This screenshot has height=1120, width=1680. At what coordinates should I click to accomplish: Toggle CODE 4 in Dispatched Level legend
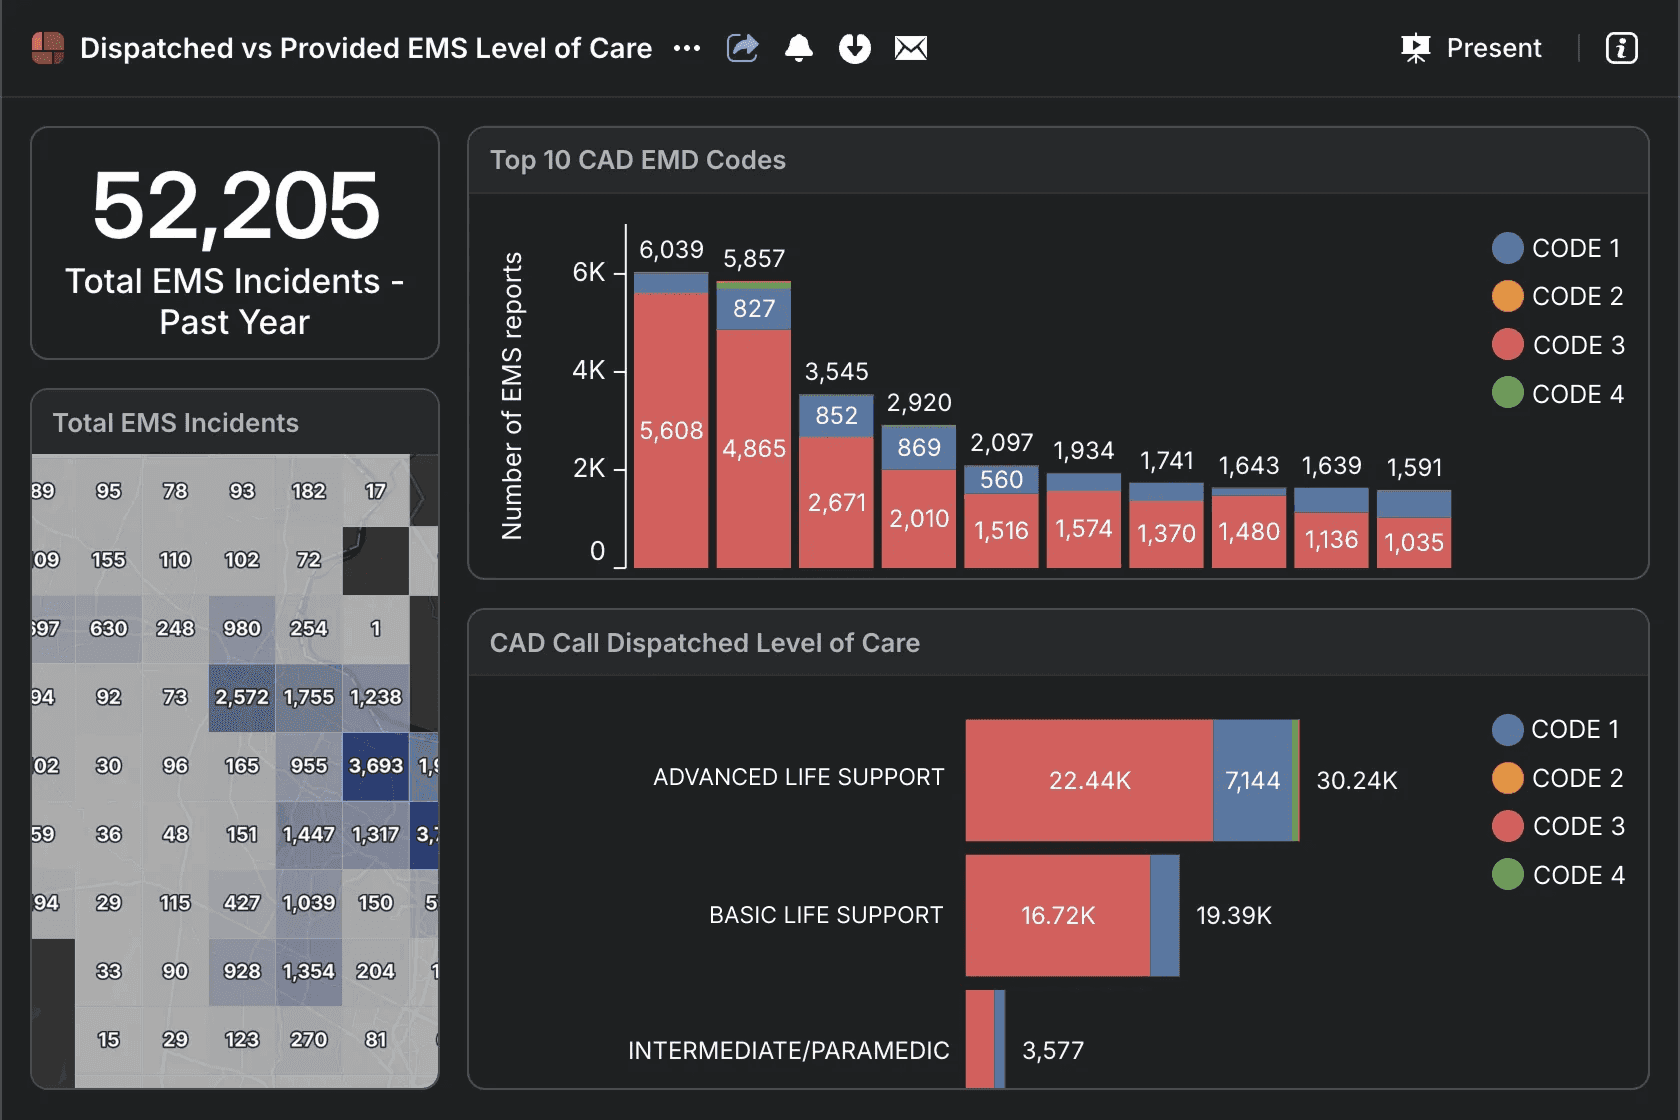click(x=1577, y=875)
